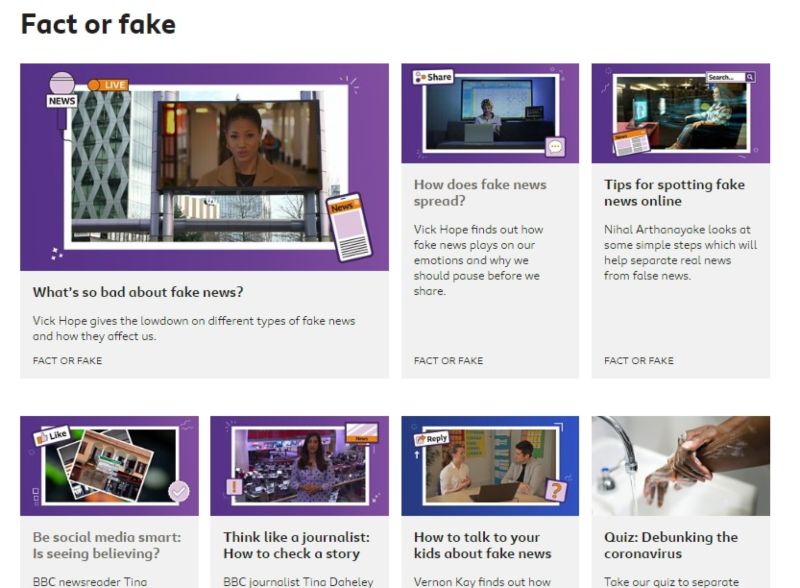The height and width of the screenshot is (588, 800).
Task: Open the hand-washing coronavirus quiz thumbnail
Action: [681, 466]
